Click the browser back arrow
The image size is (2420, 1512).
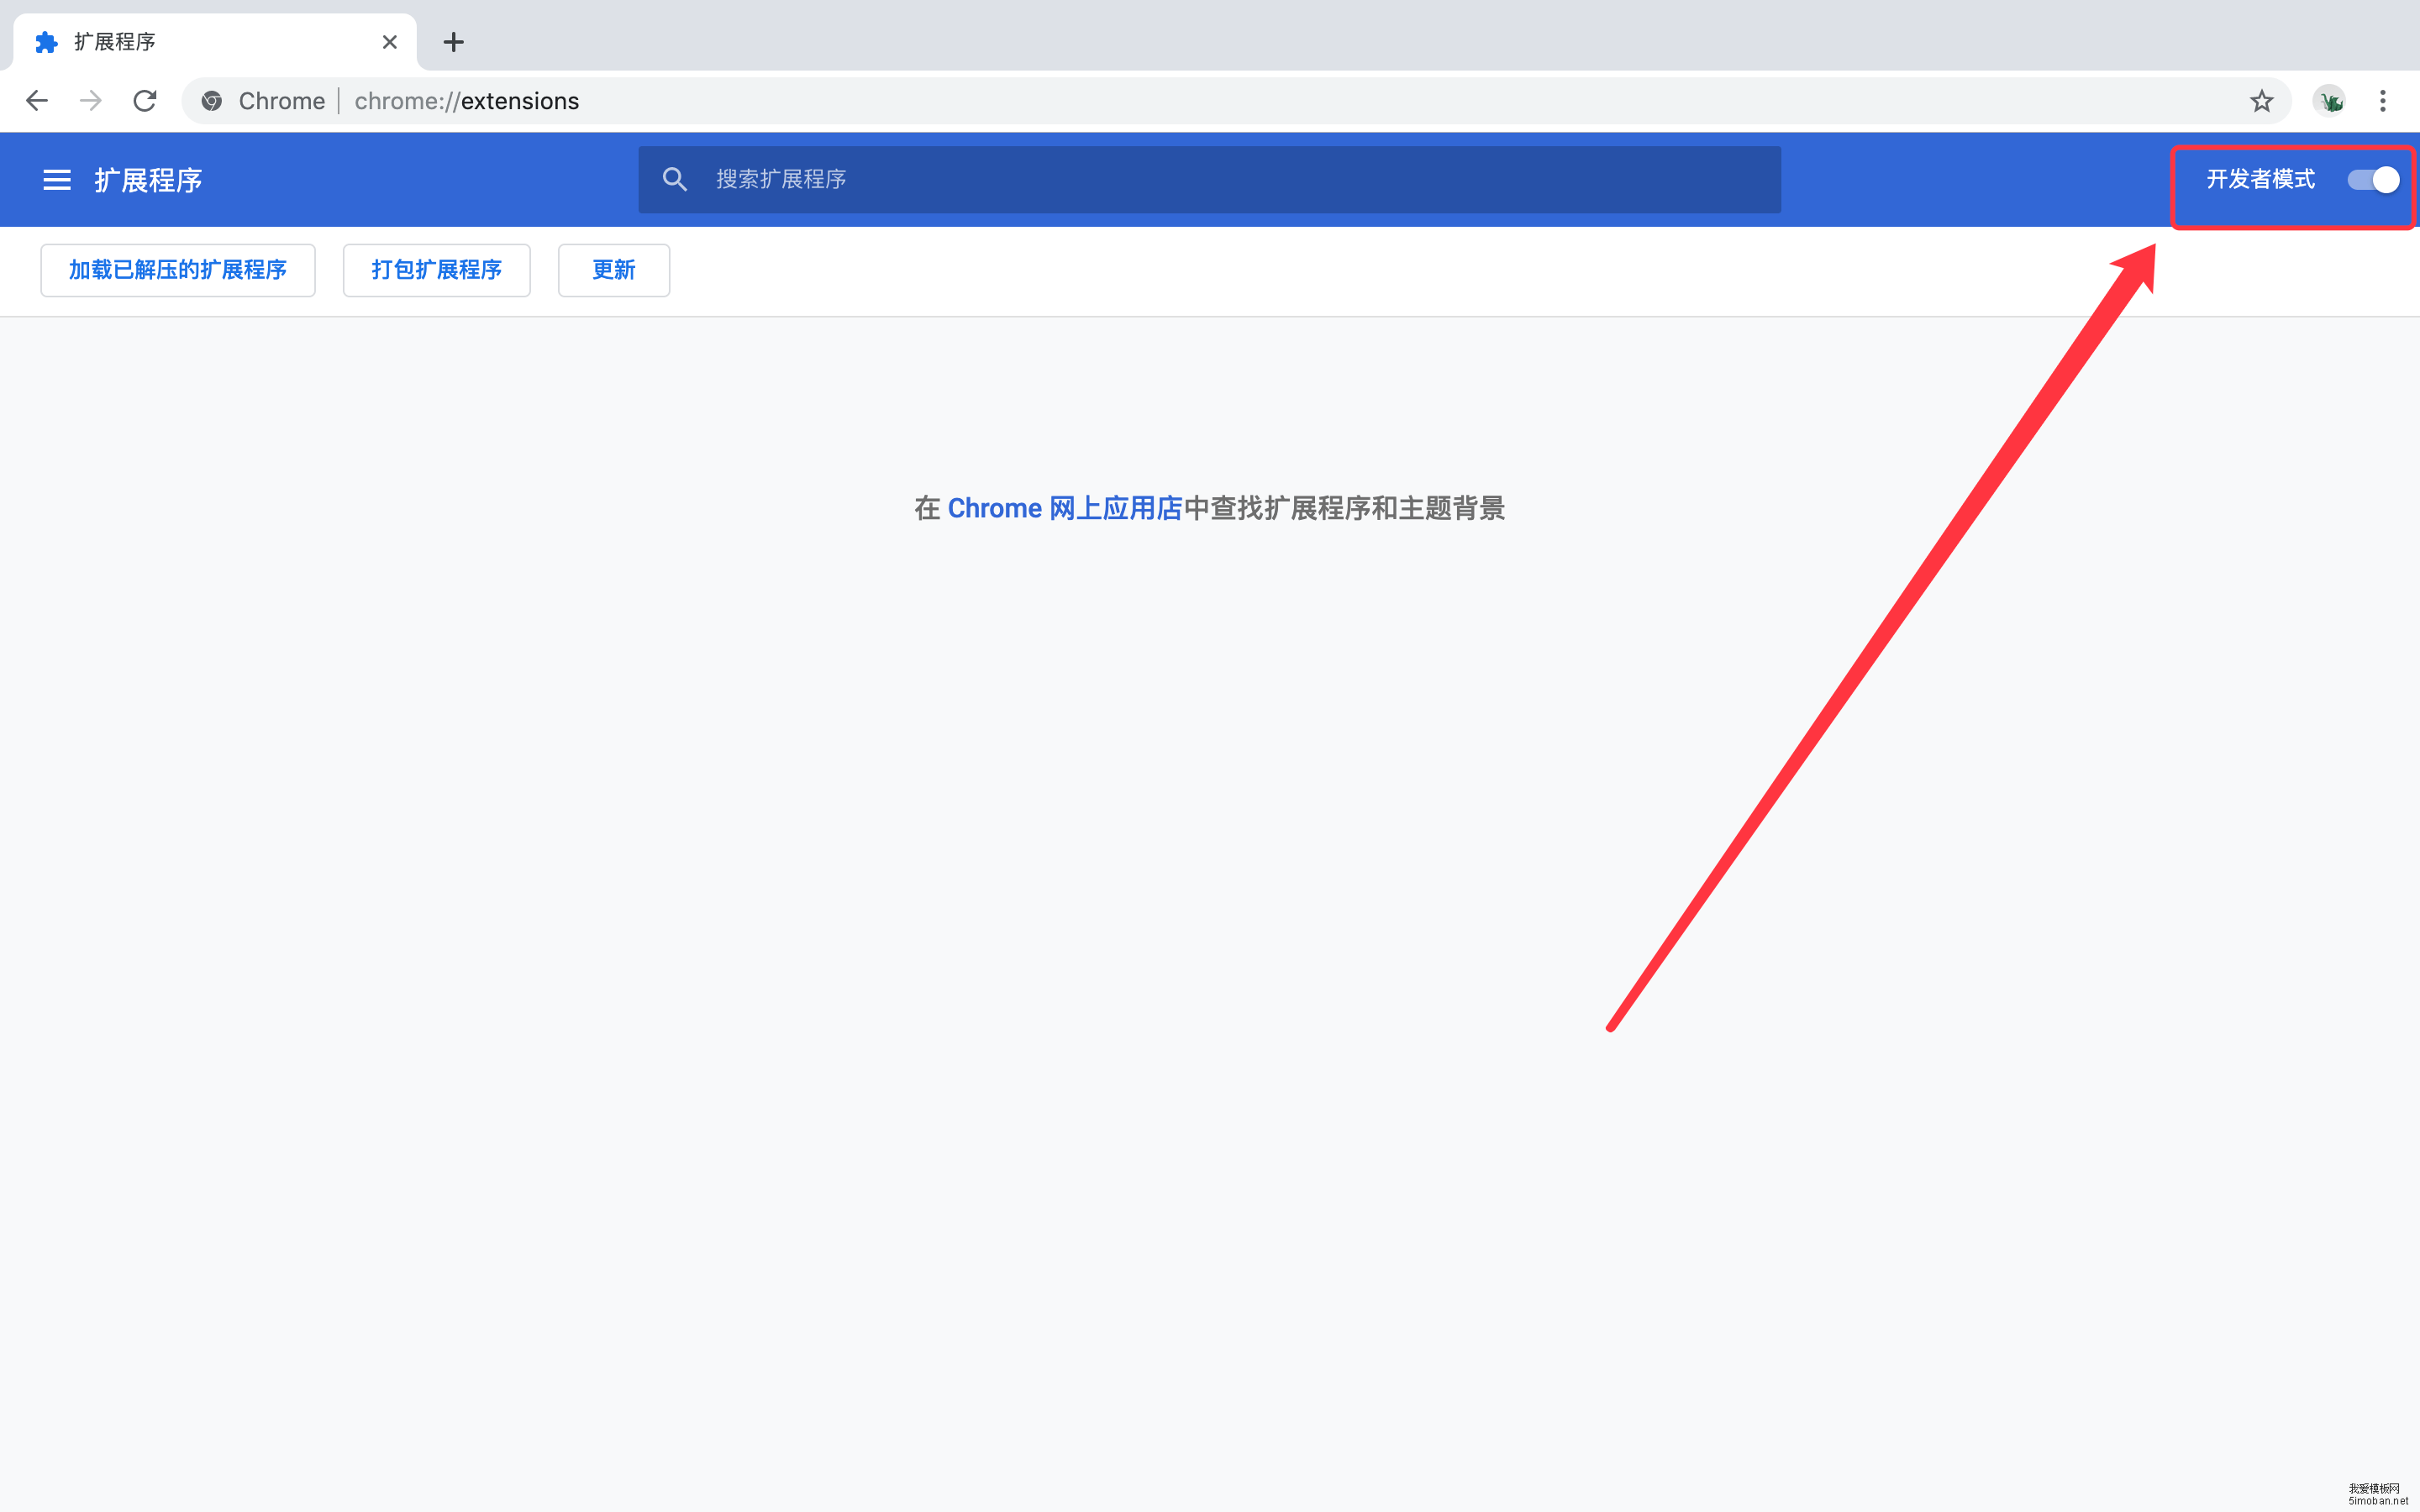(x=37, y=101)
